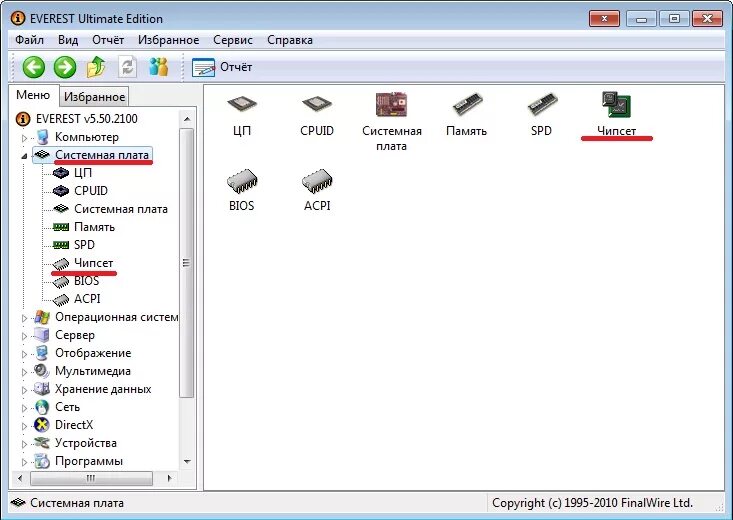
Task: Expand the Мультимедиа node arrow
Action: pyautogui.click(x=25, y=372)
